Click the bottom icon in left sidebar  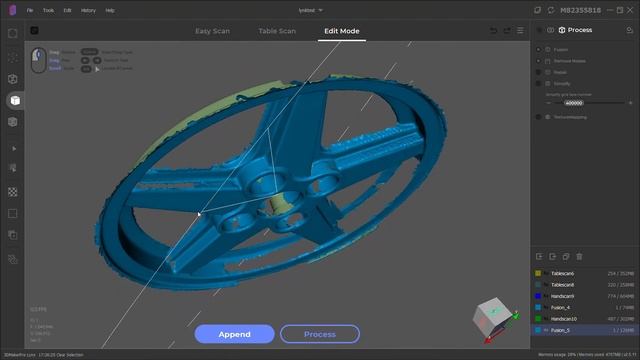coord(13,259)
